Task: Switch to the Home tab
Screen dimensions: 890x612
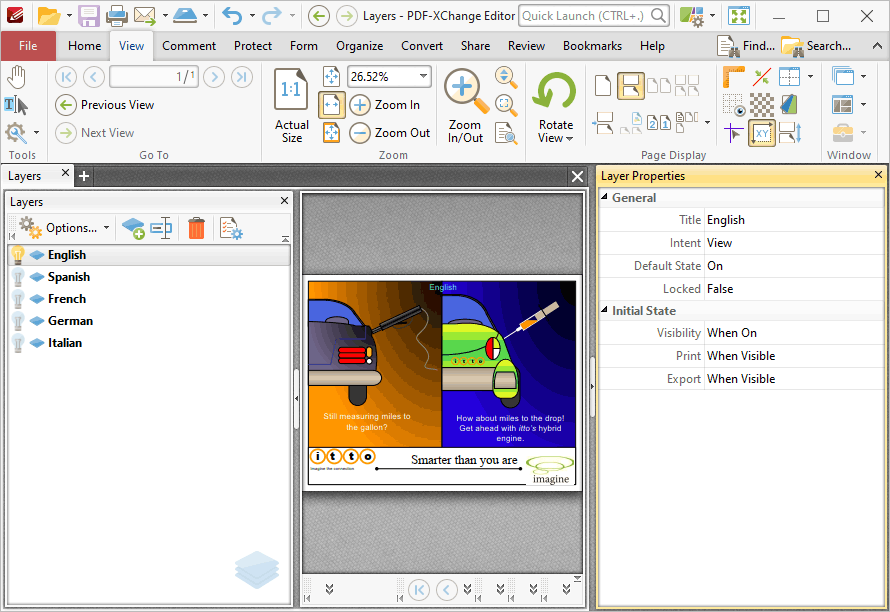Action: tap(84, 46)
